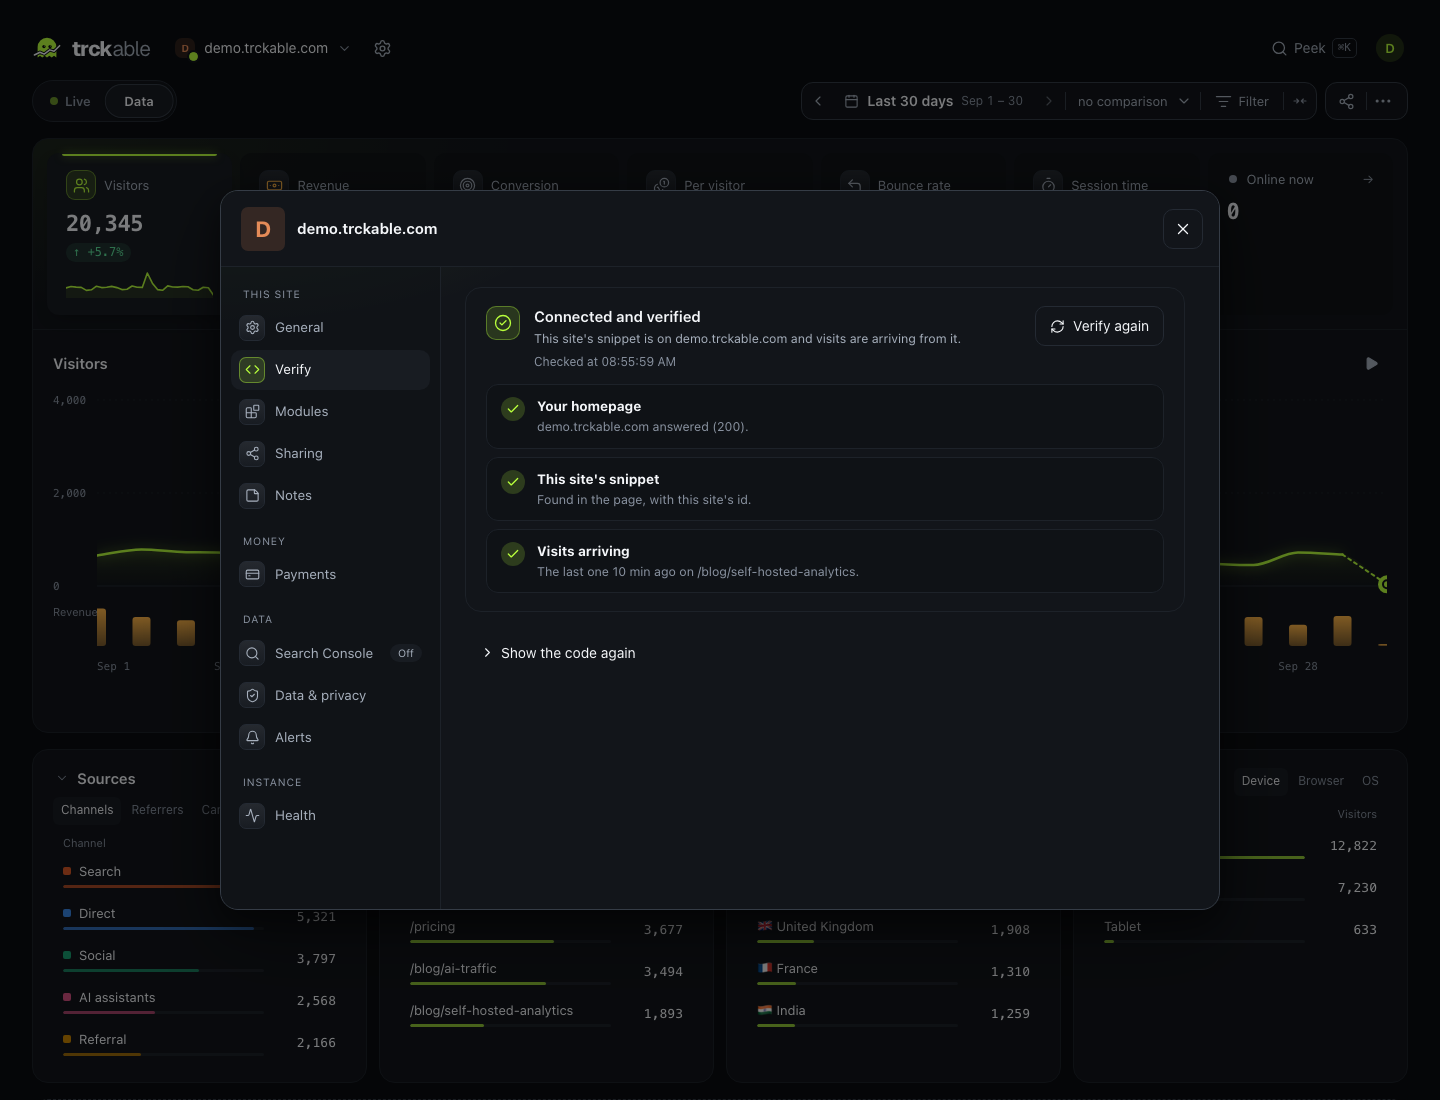Image resolution: width=1440 pixels, height=1100 pixels.
Task: Click the chart play button
Action: (1372, 364)
